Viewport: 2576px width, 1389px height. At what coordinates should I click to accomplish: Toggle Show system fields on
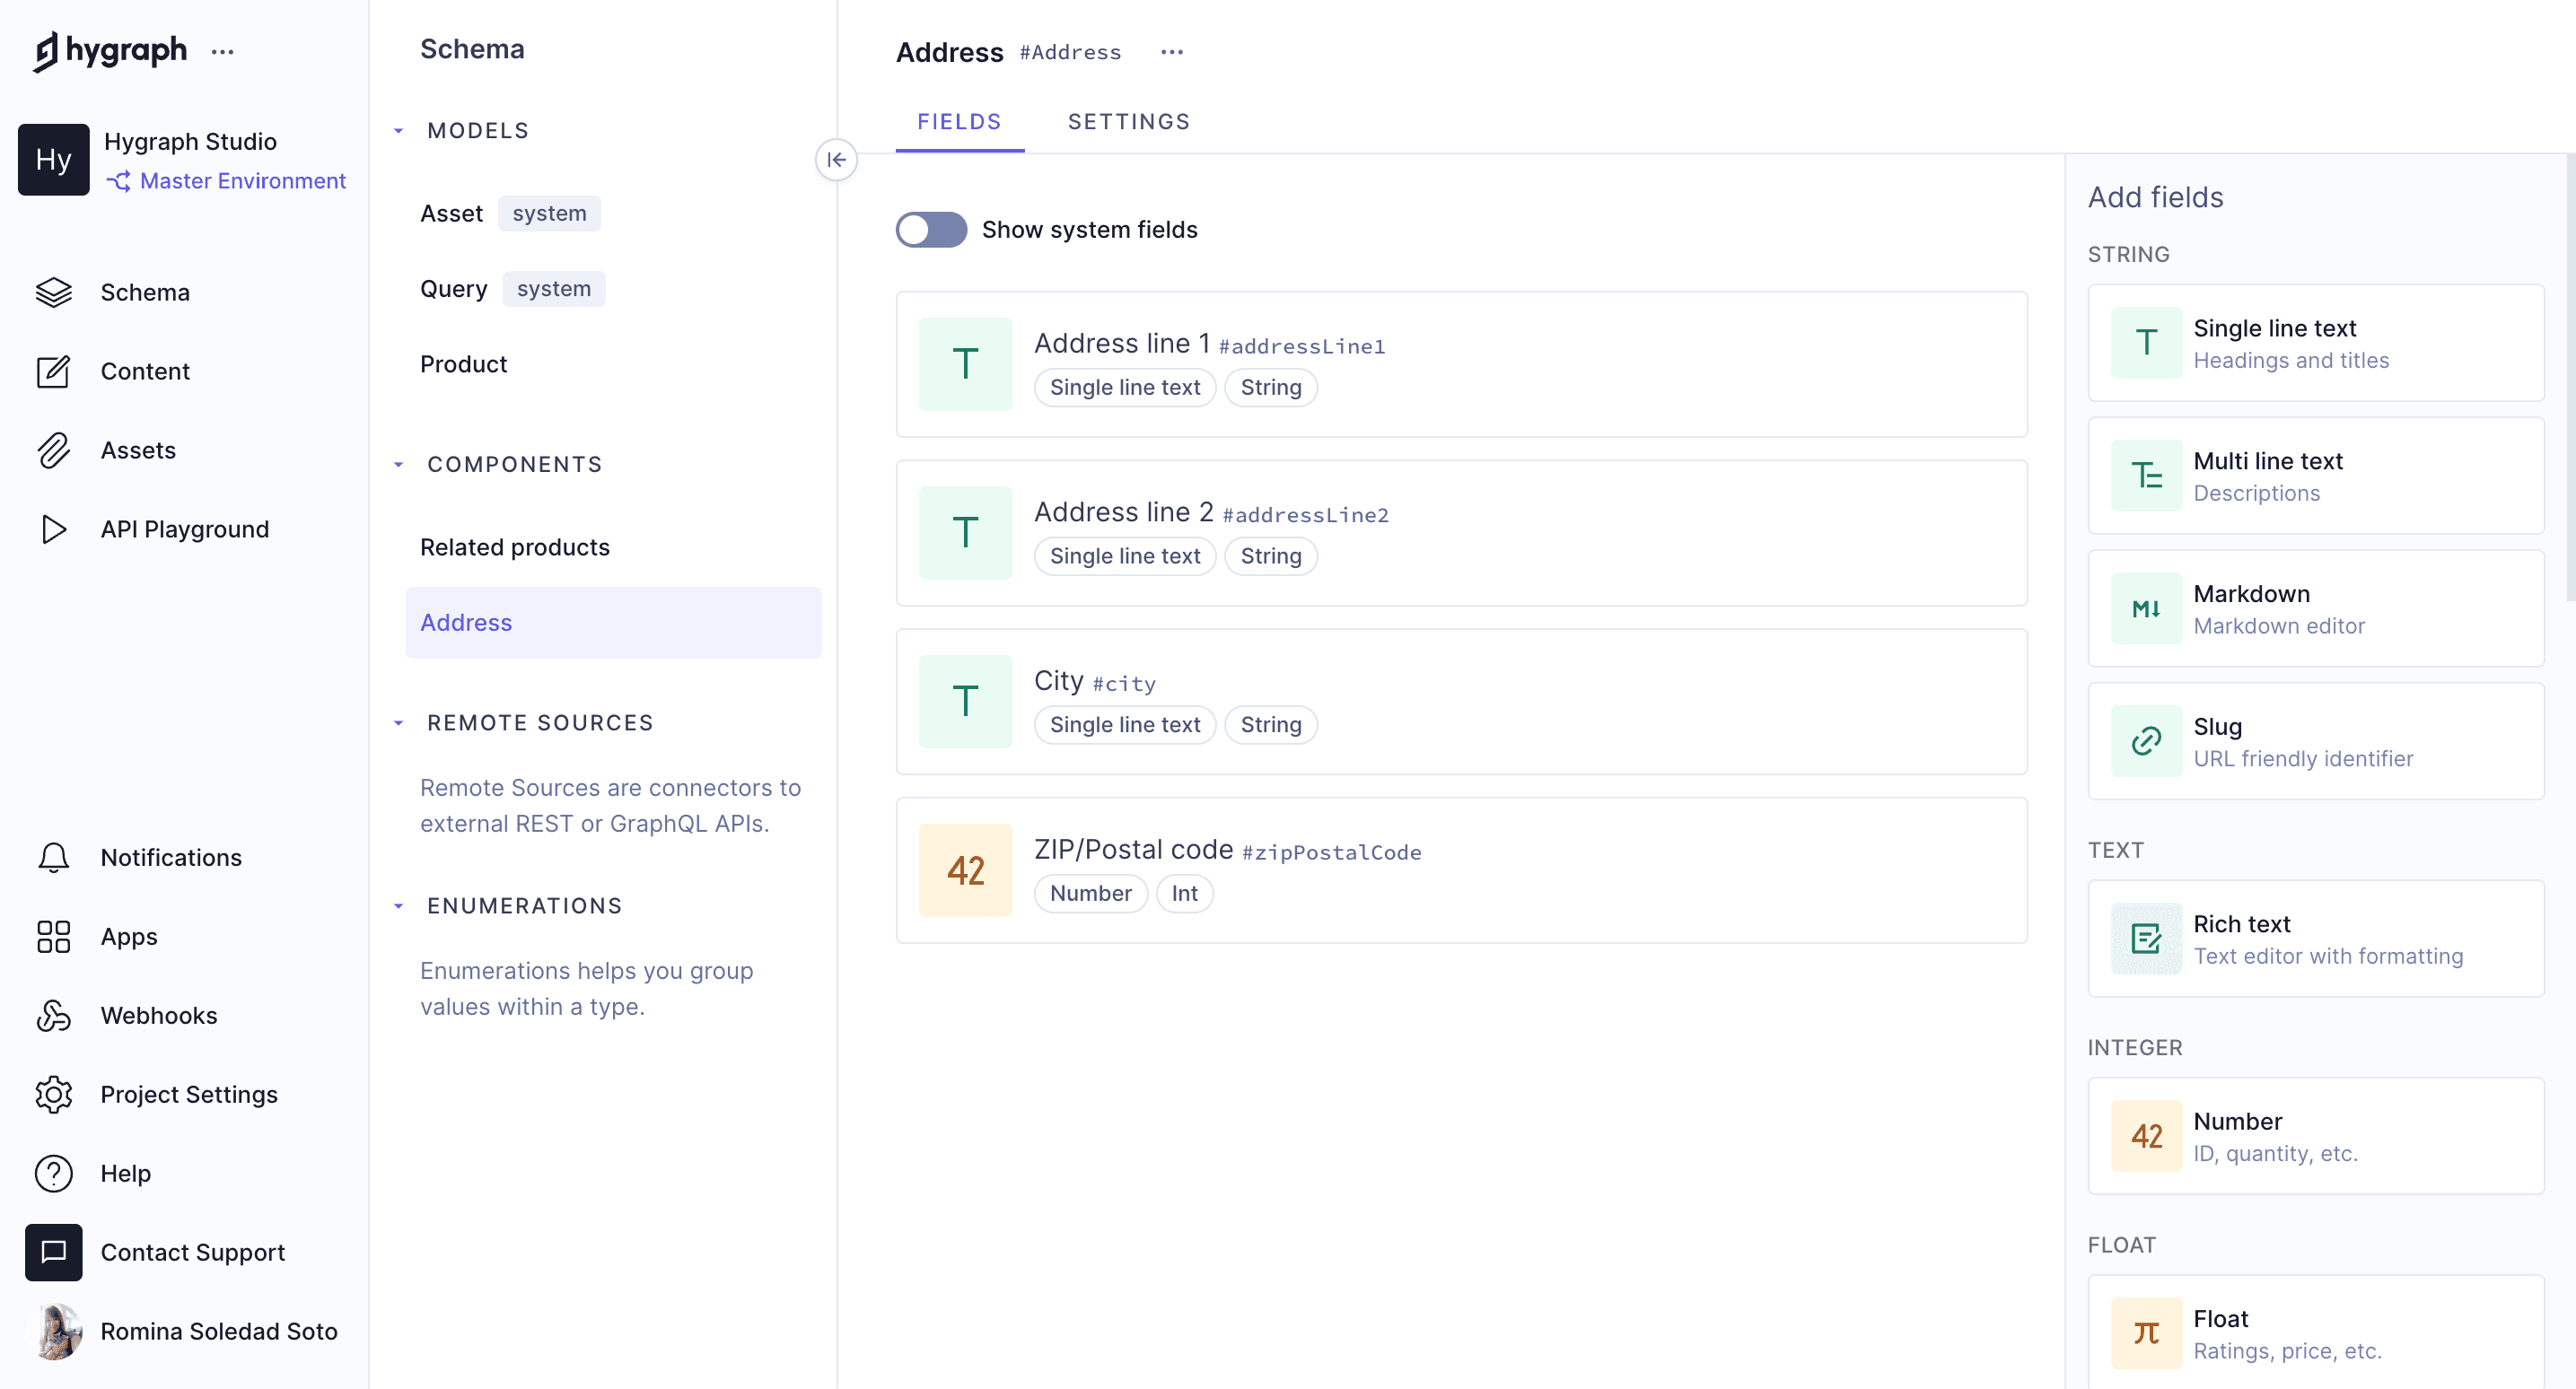click(930, 229)
